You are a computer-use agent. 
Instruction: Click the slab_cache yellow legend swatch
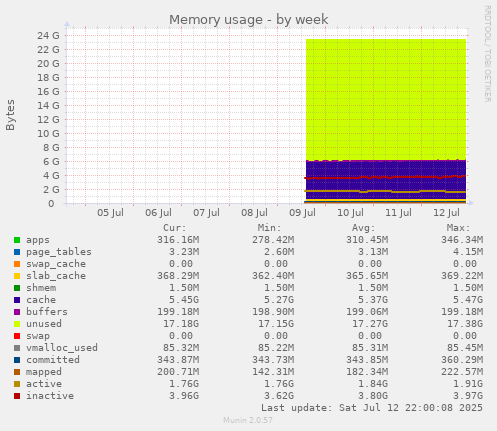click(17, 276)
